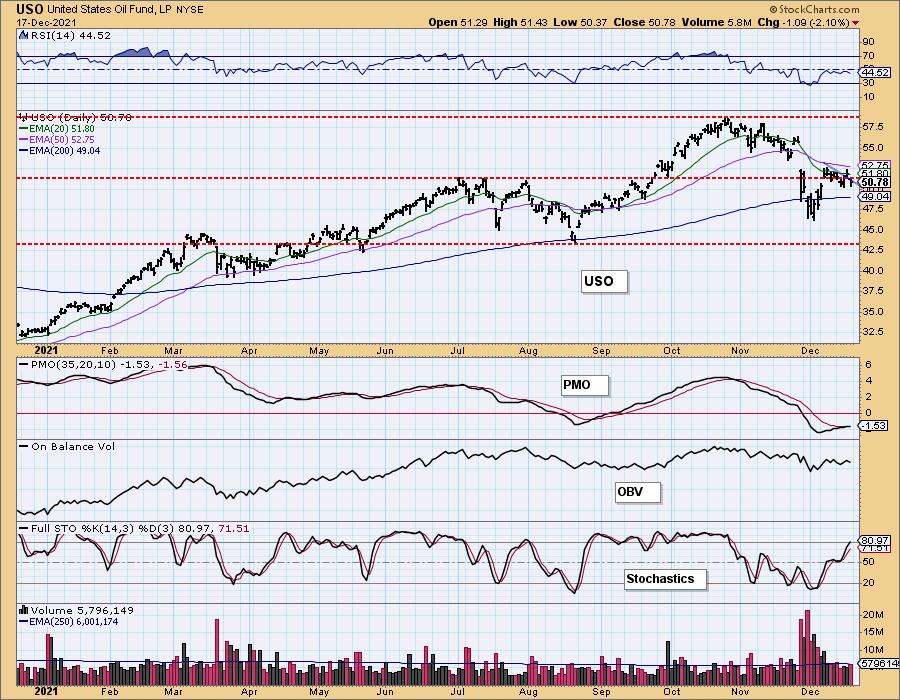Click the EMA(20) 51.80 legend entry
The image size is (900, 700).
(x=57, y=129)
